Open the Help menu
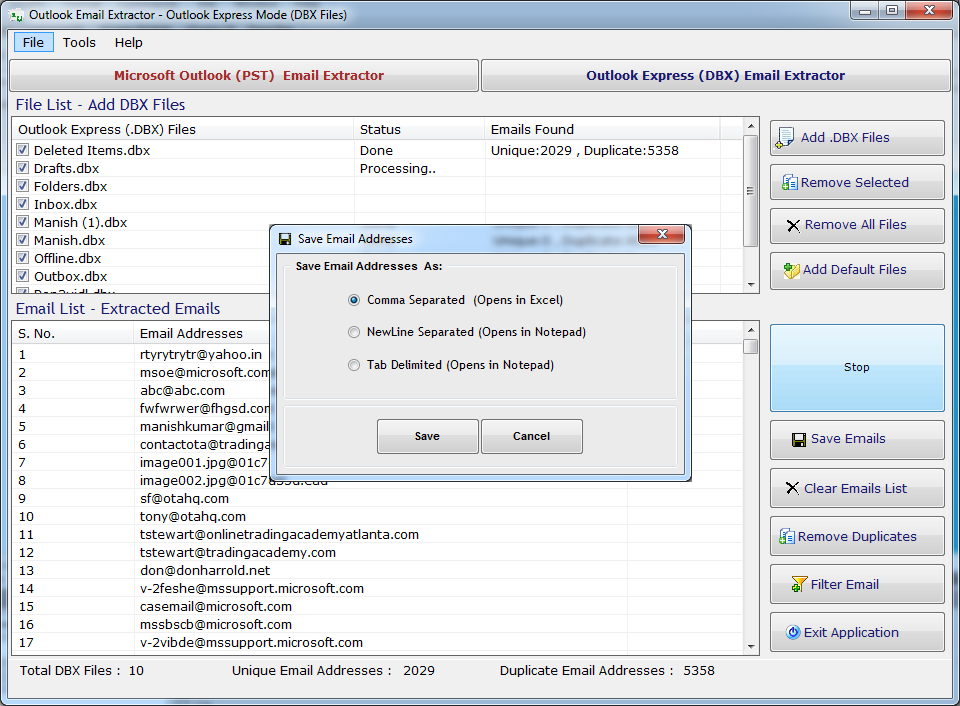 point(129,42)
